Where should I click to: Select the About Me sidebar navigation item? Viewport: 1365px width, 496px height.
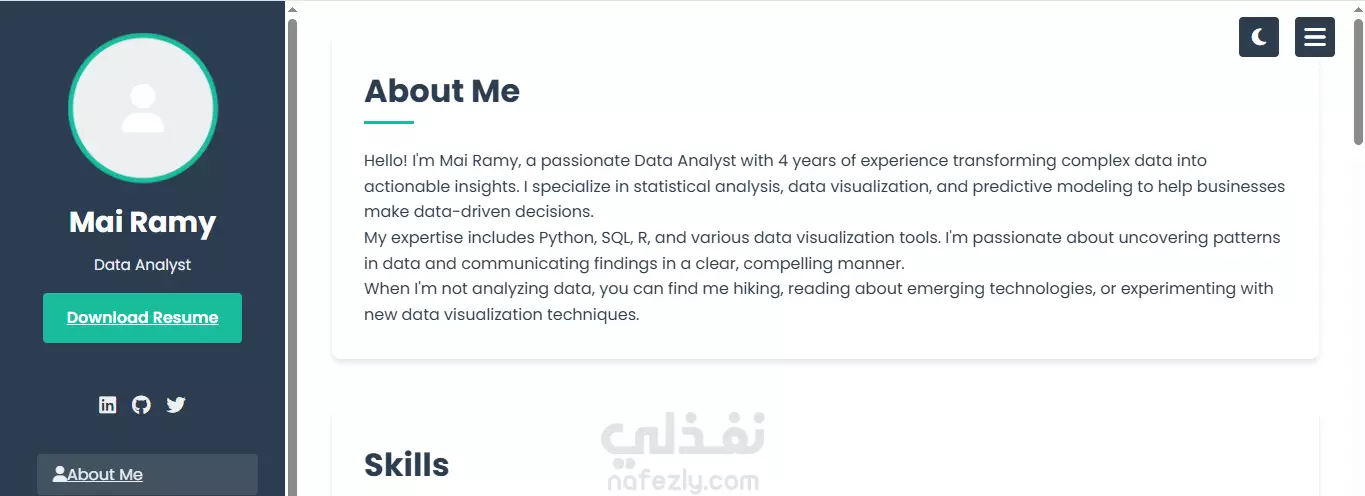click(147, 475)
